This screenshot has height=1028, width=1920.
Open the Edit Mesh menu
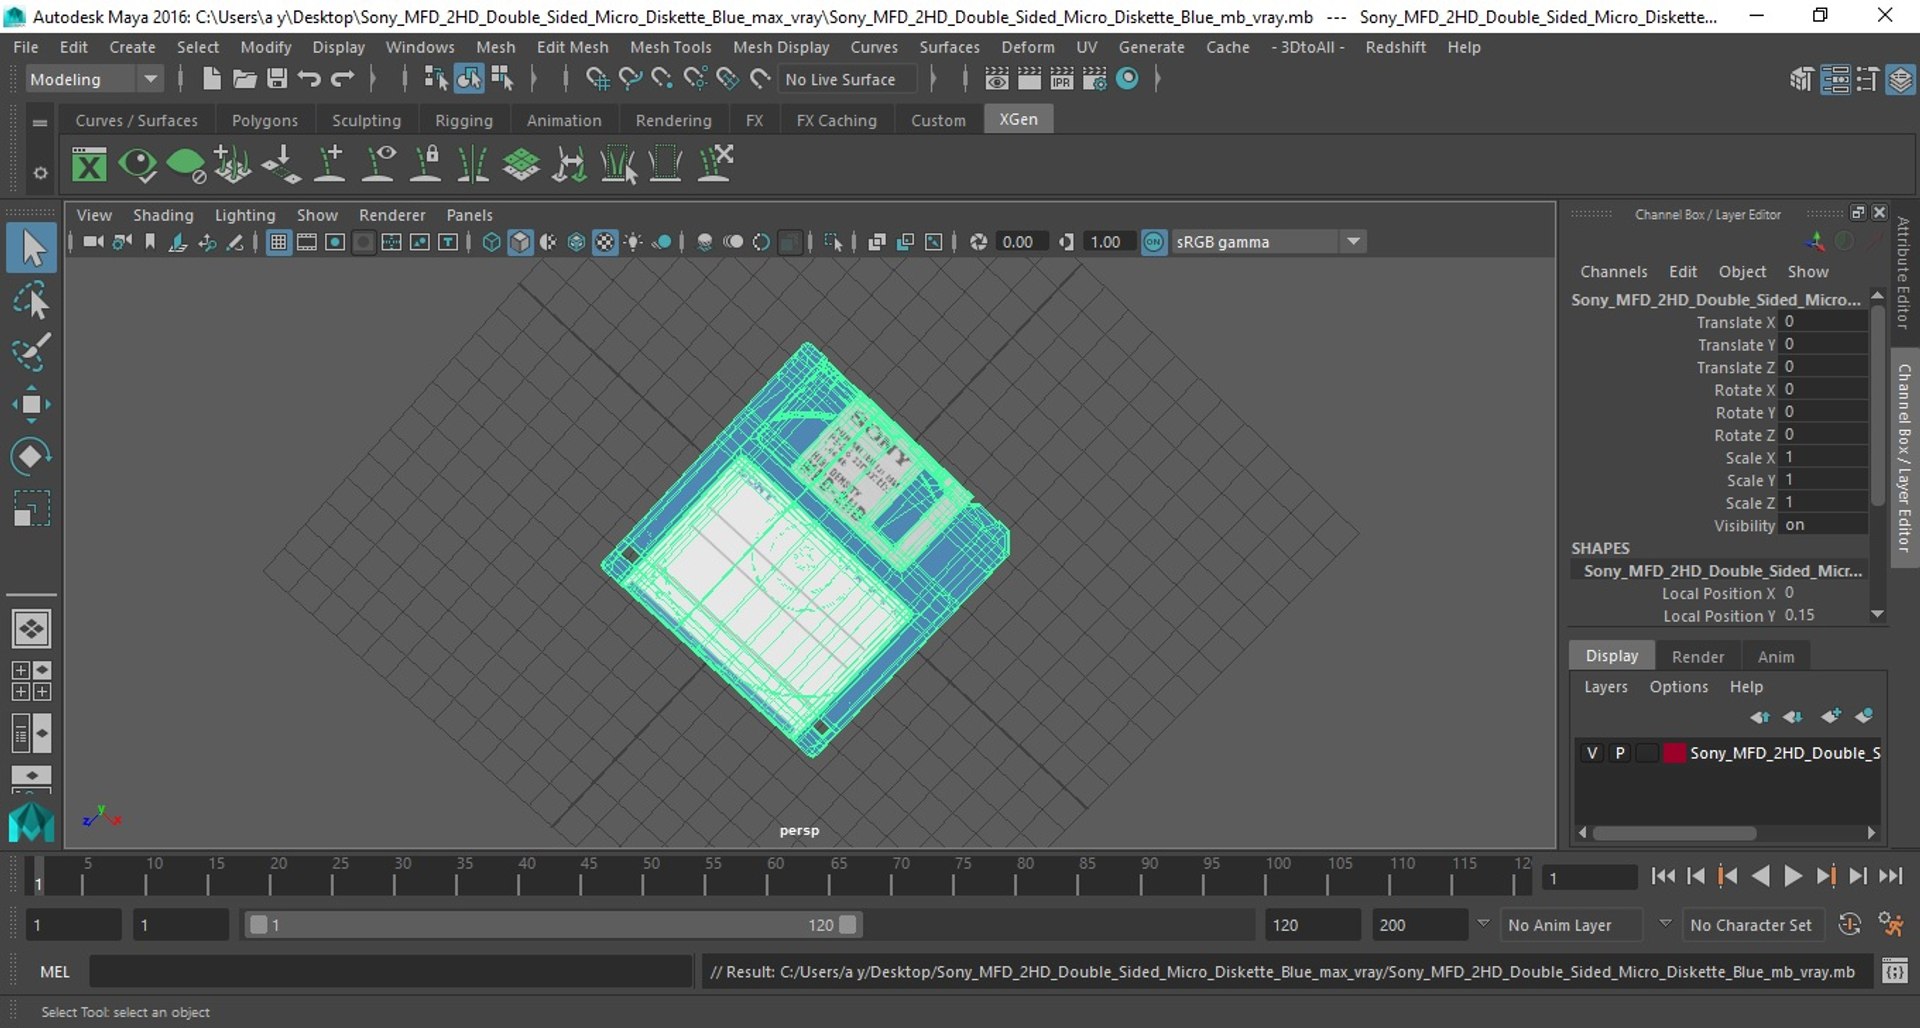point(572,47)
